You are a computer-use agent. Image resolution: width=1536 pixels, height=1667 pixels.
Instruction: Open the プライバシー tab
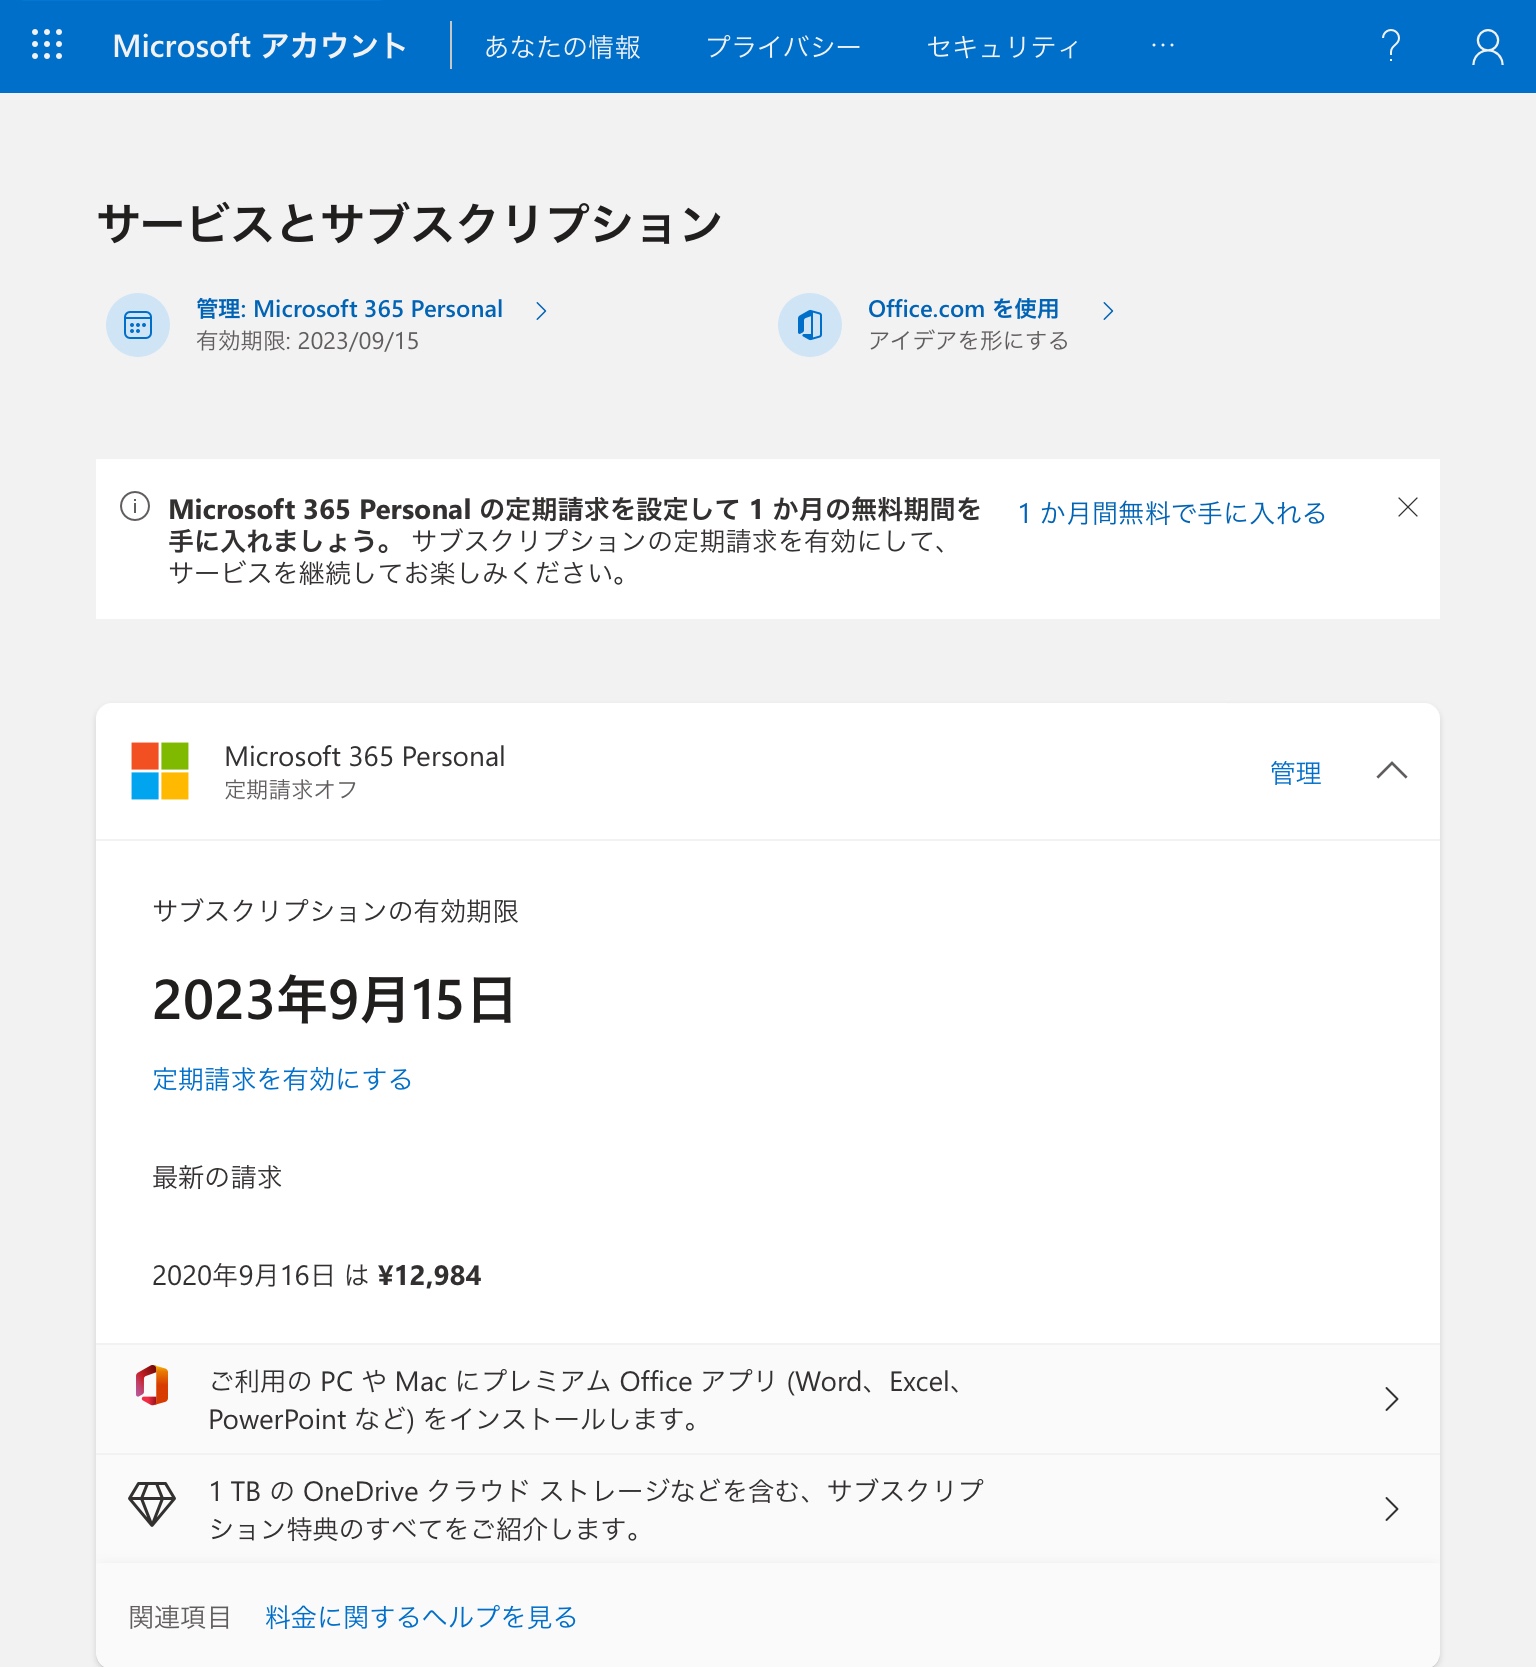coord(783,47)
